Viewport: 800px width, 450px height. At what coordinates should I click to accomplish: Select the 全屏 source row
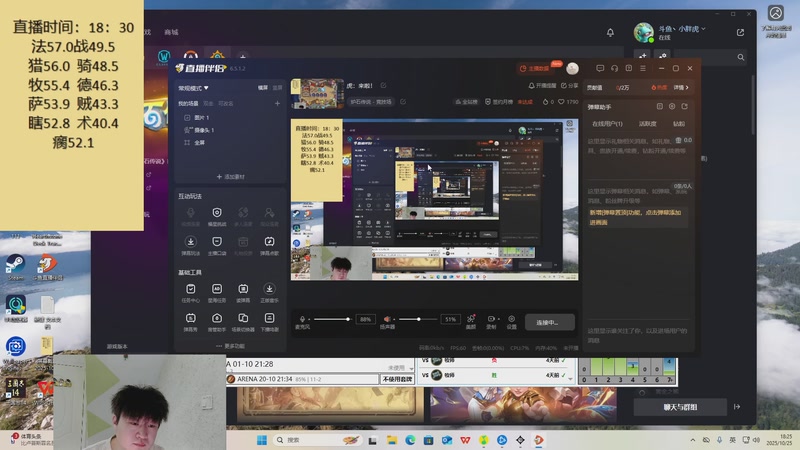[230, 143]
